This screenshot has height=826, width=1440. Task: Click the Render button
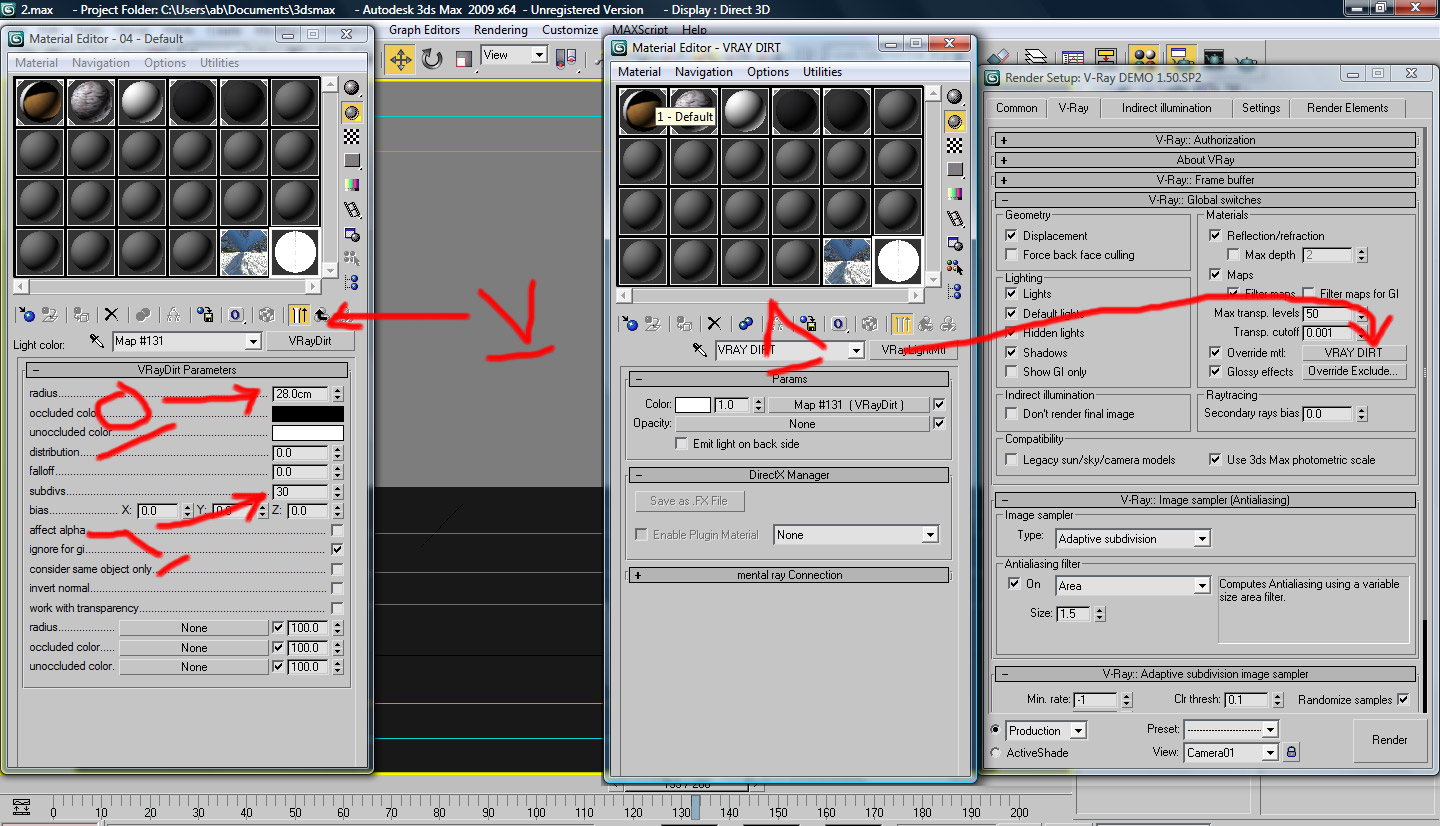[1389, 740]
